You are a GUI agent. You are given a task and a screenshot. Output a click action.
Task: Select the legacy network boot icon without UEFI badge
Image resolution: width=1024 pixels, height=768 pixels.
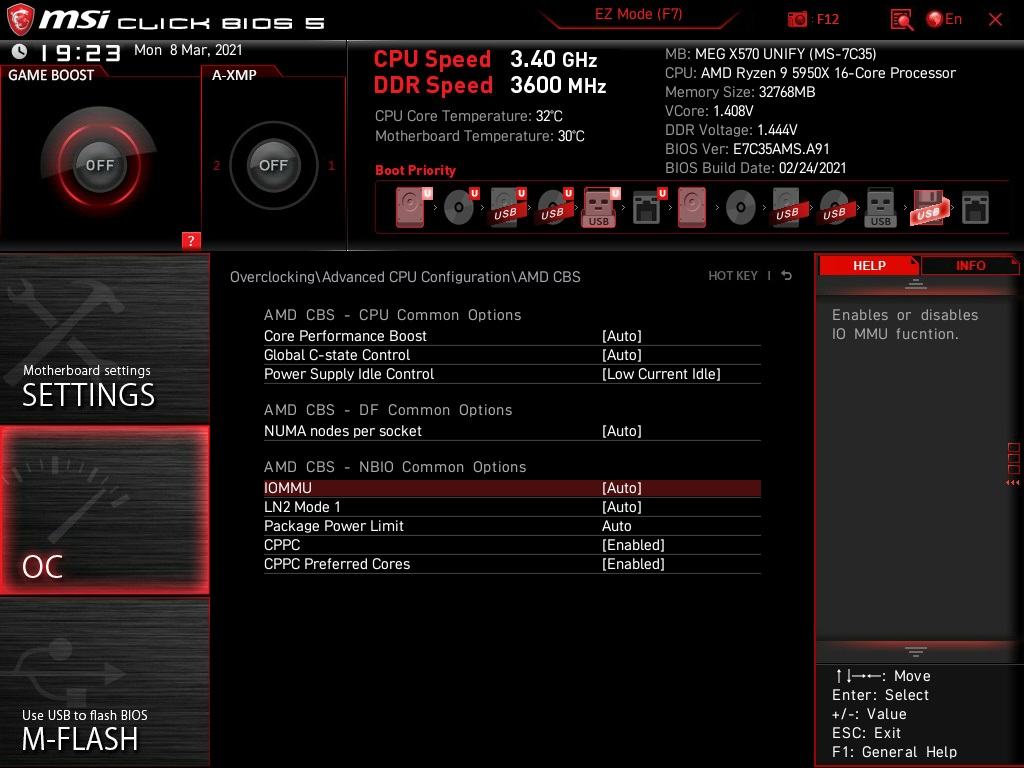coord(975,208)
